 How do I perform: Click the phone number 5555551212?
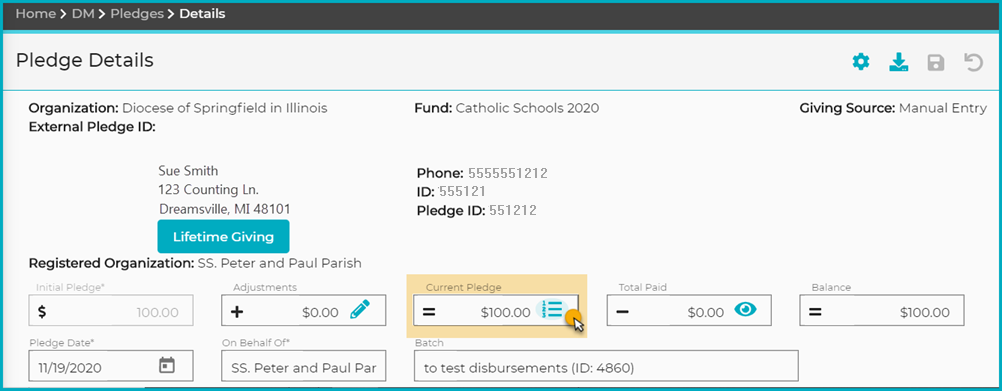point(507,173)
